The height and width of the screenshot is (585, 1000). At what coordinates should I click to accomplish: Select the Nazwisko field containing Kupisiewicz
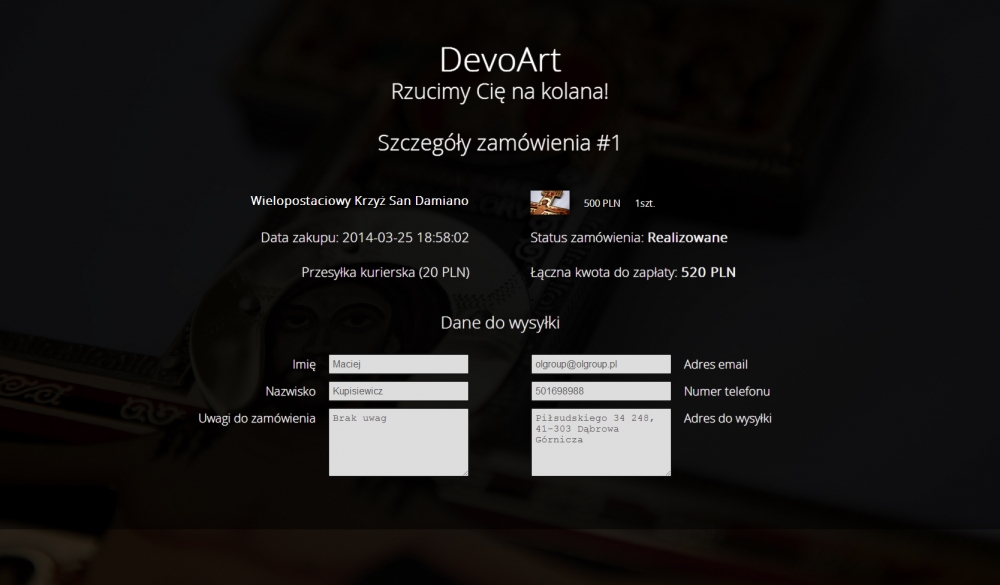coord(399,391)
